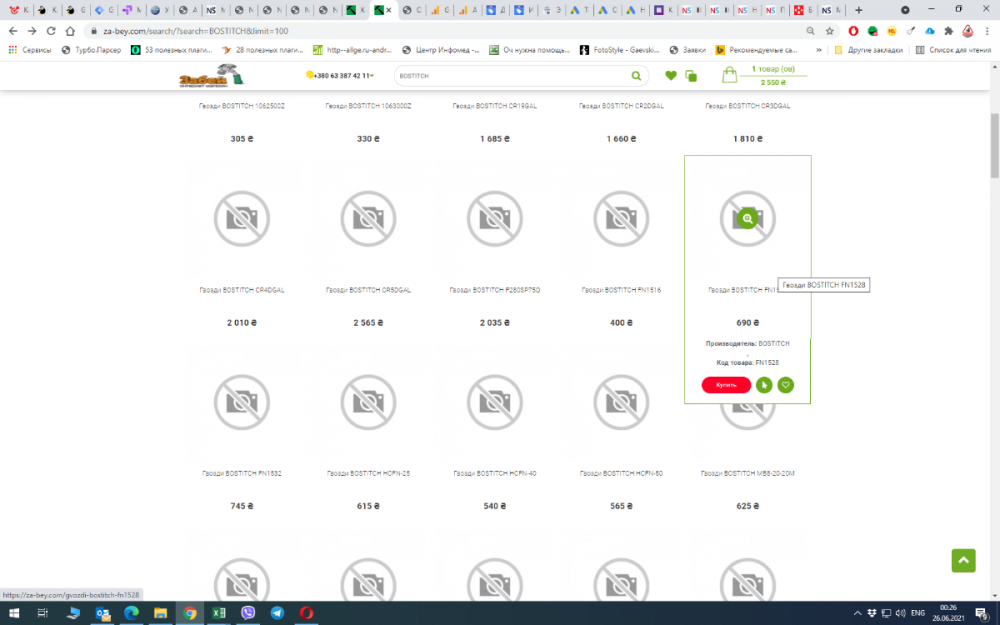The image size is (1000, 625).
Task: Open product Гвозди BOSTITCH HCFN-50
Action: coord(621,474)
